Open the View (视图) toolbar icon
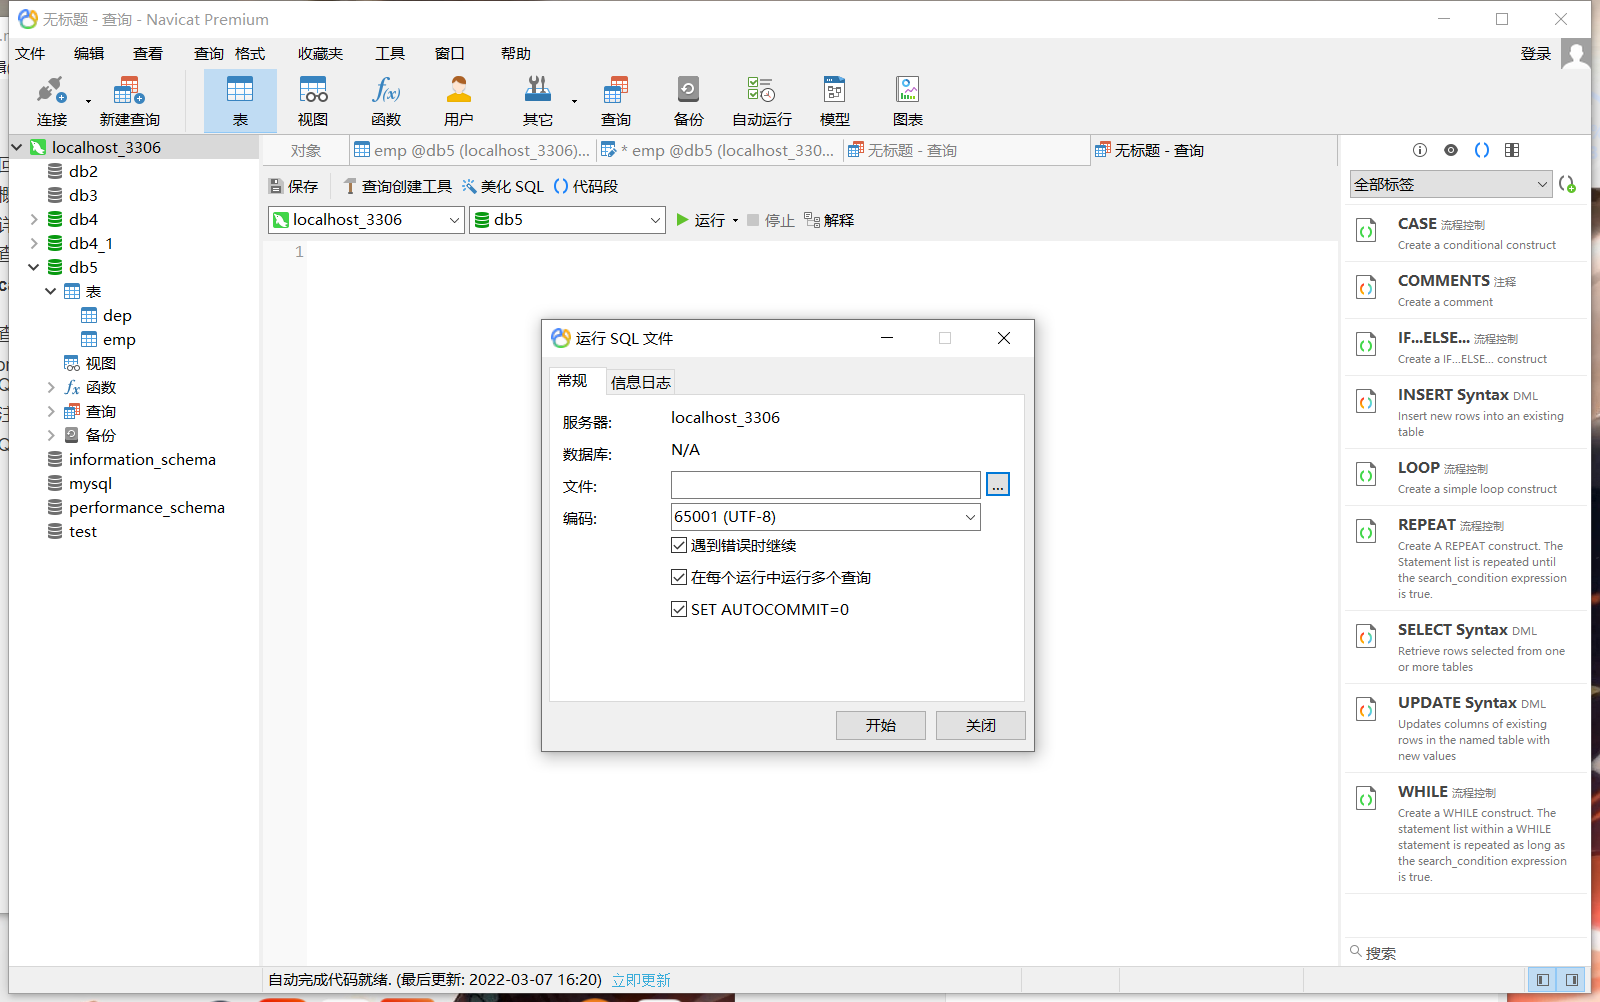Viewport: 1600px width, 1002px height. pos(313,101)
